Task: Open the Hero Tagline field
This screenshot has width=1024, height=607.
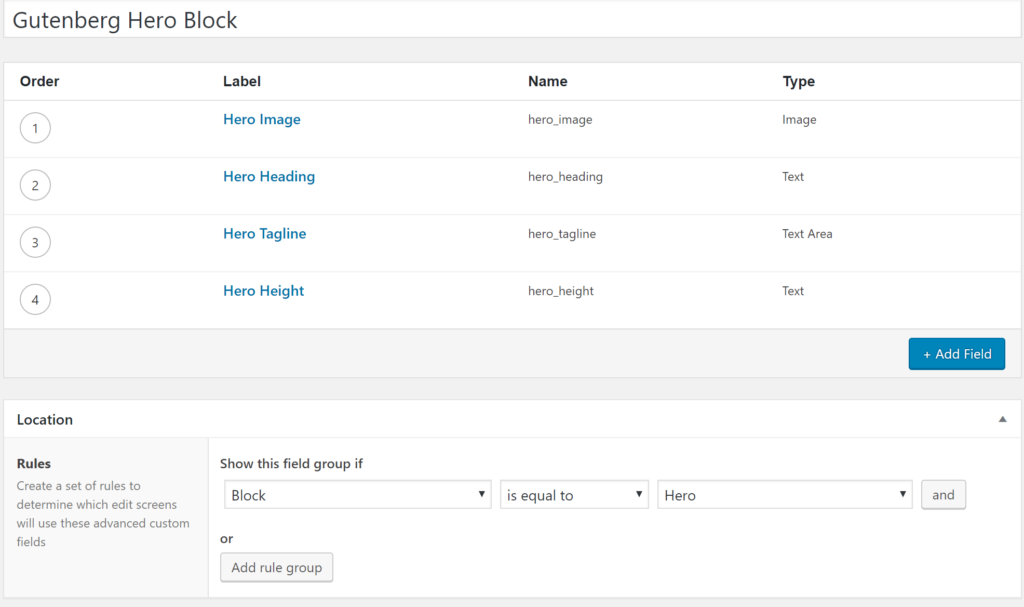Action: [x=264, y=234]
